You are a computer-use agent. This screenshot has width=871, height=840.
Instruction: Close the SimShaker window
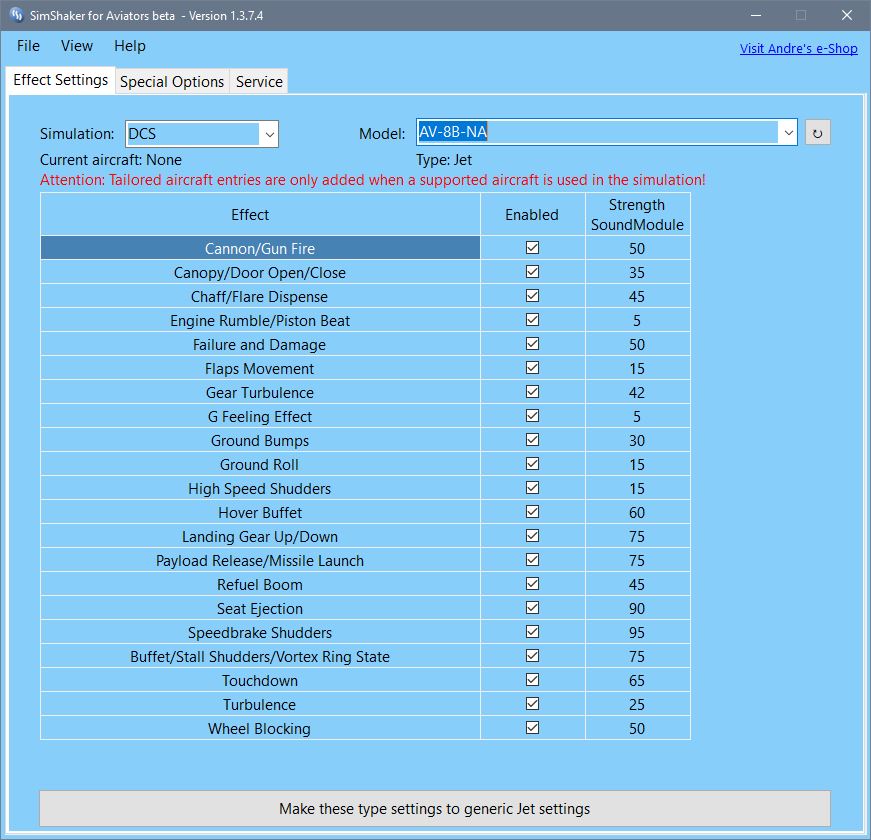point(846,15)
